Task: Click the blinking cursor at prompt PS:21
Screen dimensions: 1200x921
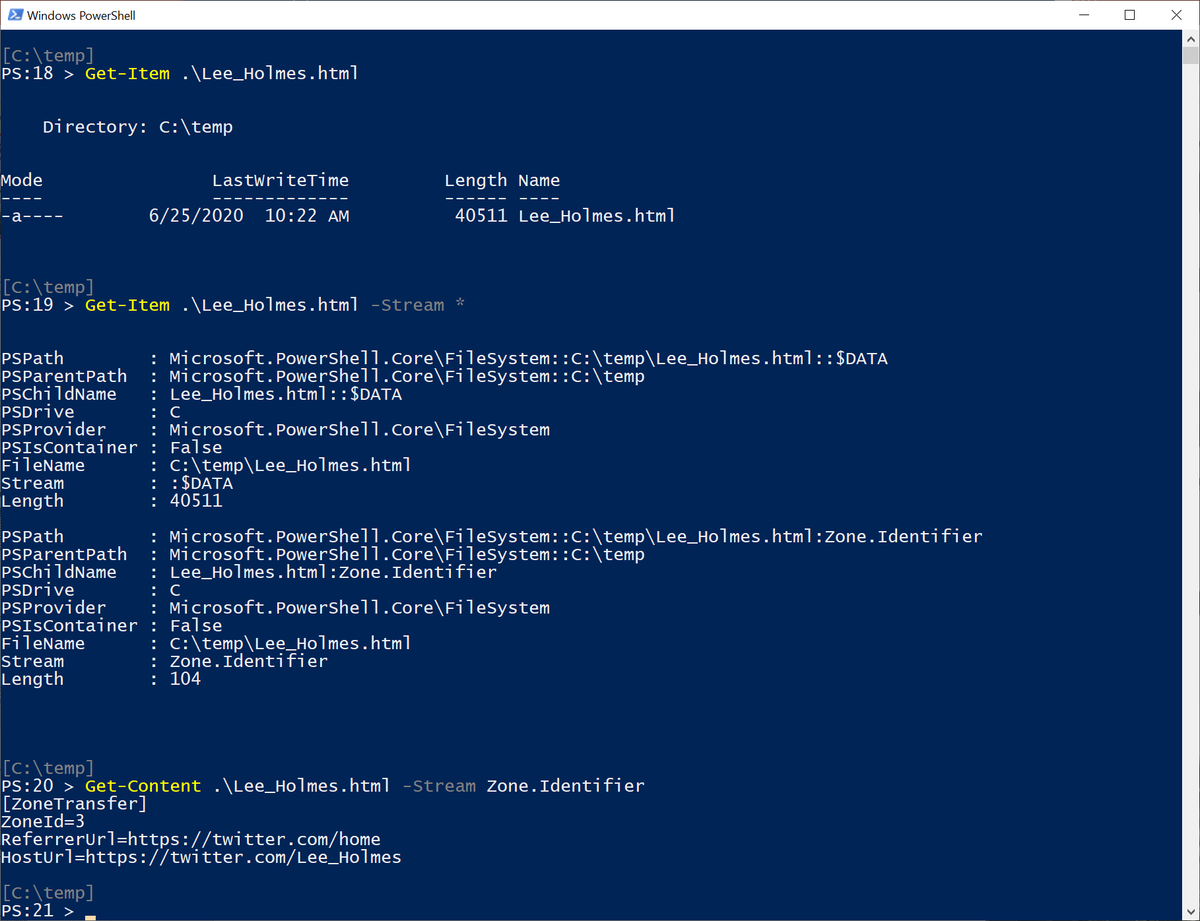Action: (90, 916)
